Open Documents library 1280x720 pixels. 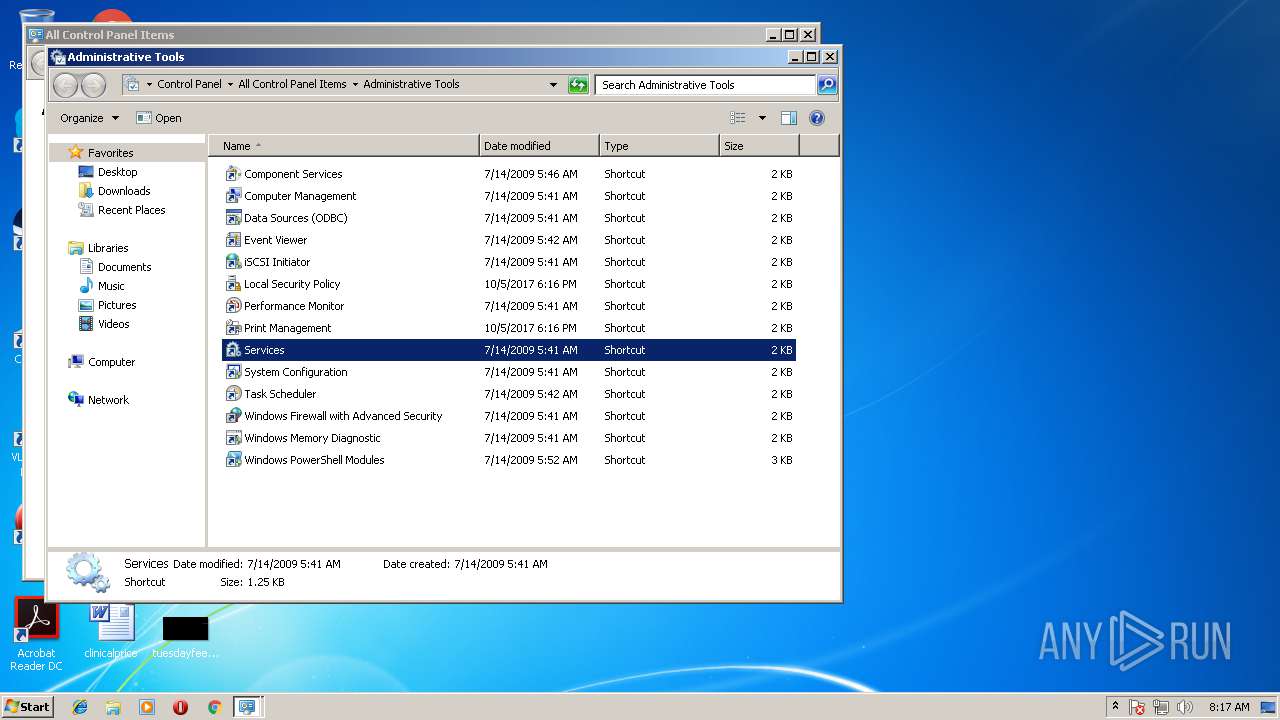click(x=124, y=267)
